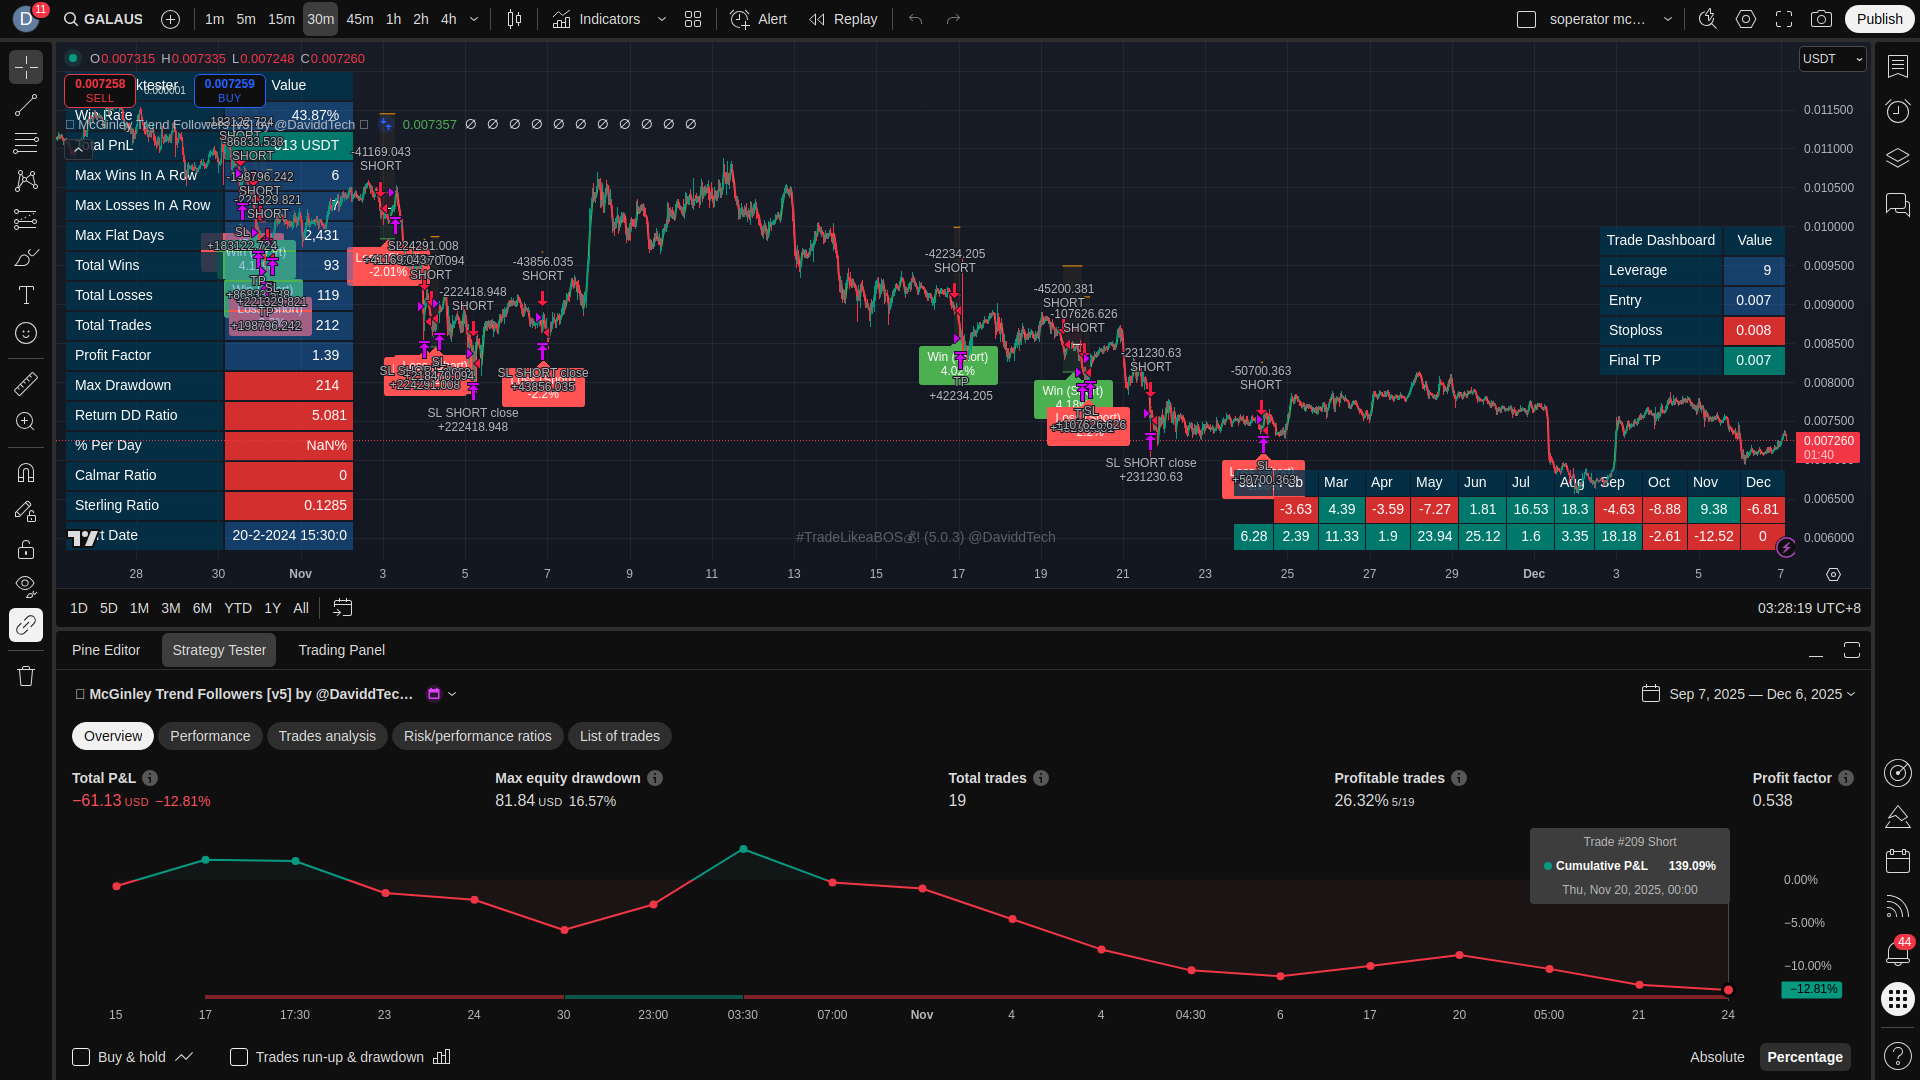This screenshot has width=1920, height=1080.
Task: Click the red SELL price box
Action: point(100,90)
